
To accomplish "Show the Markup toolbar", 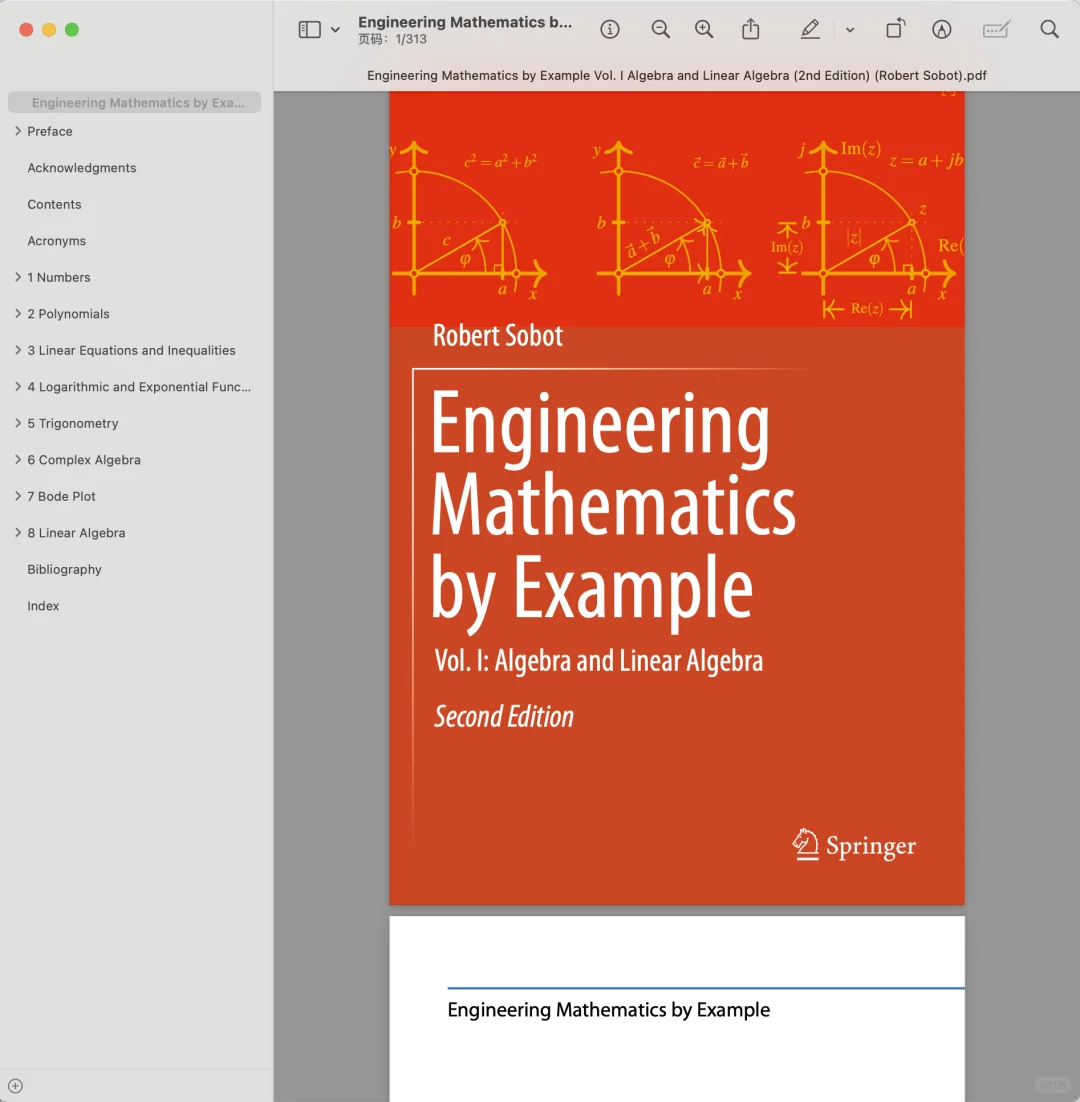I will click(942, 30).
